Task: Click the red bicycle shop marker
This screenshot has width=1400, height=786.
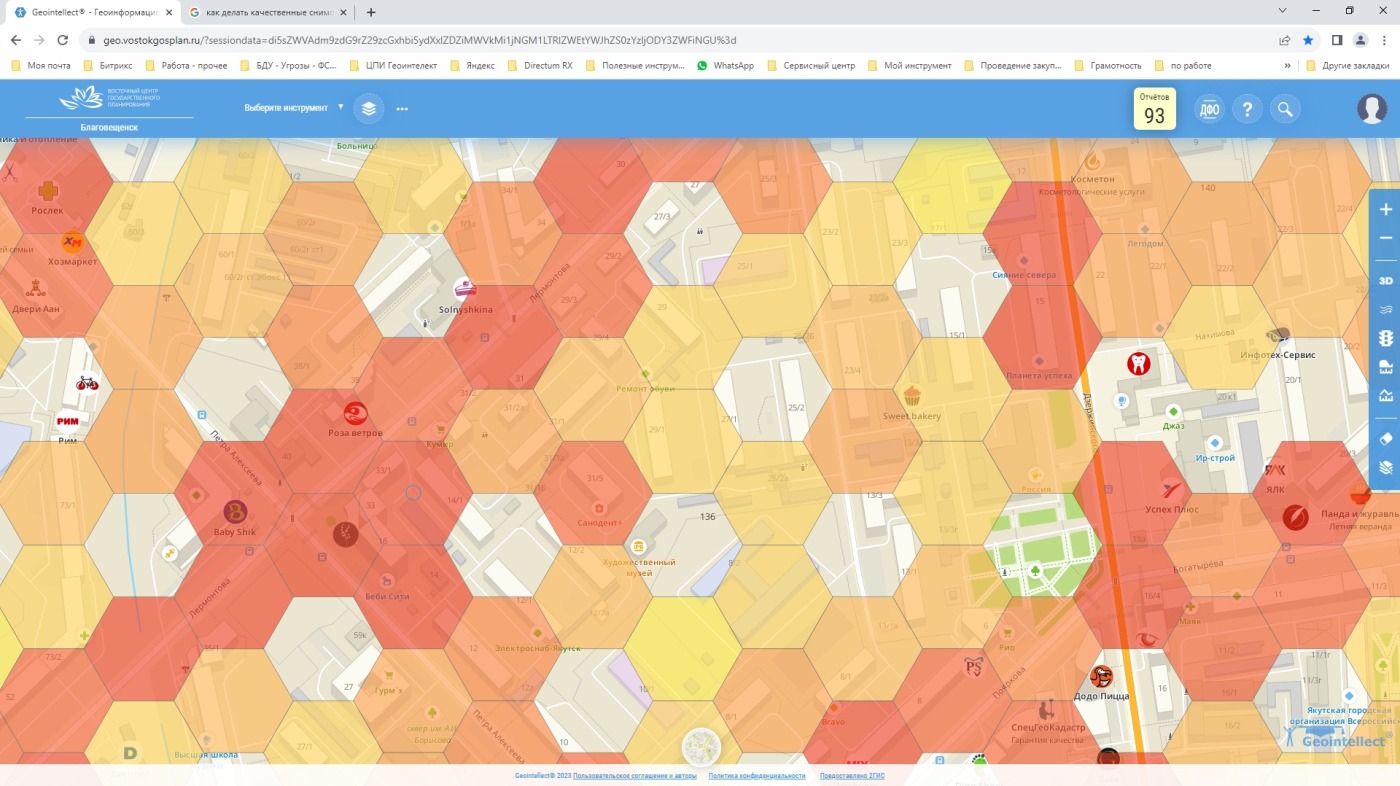Action: [88, 383]
